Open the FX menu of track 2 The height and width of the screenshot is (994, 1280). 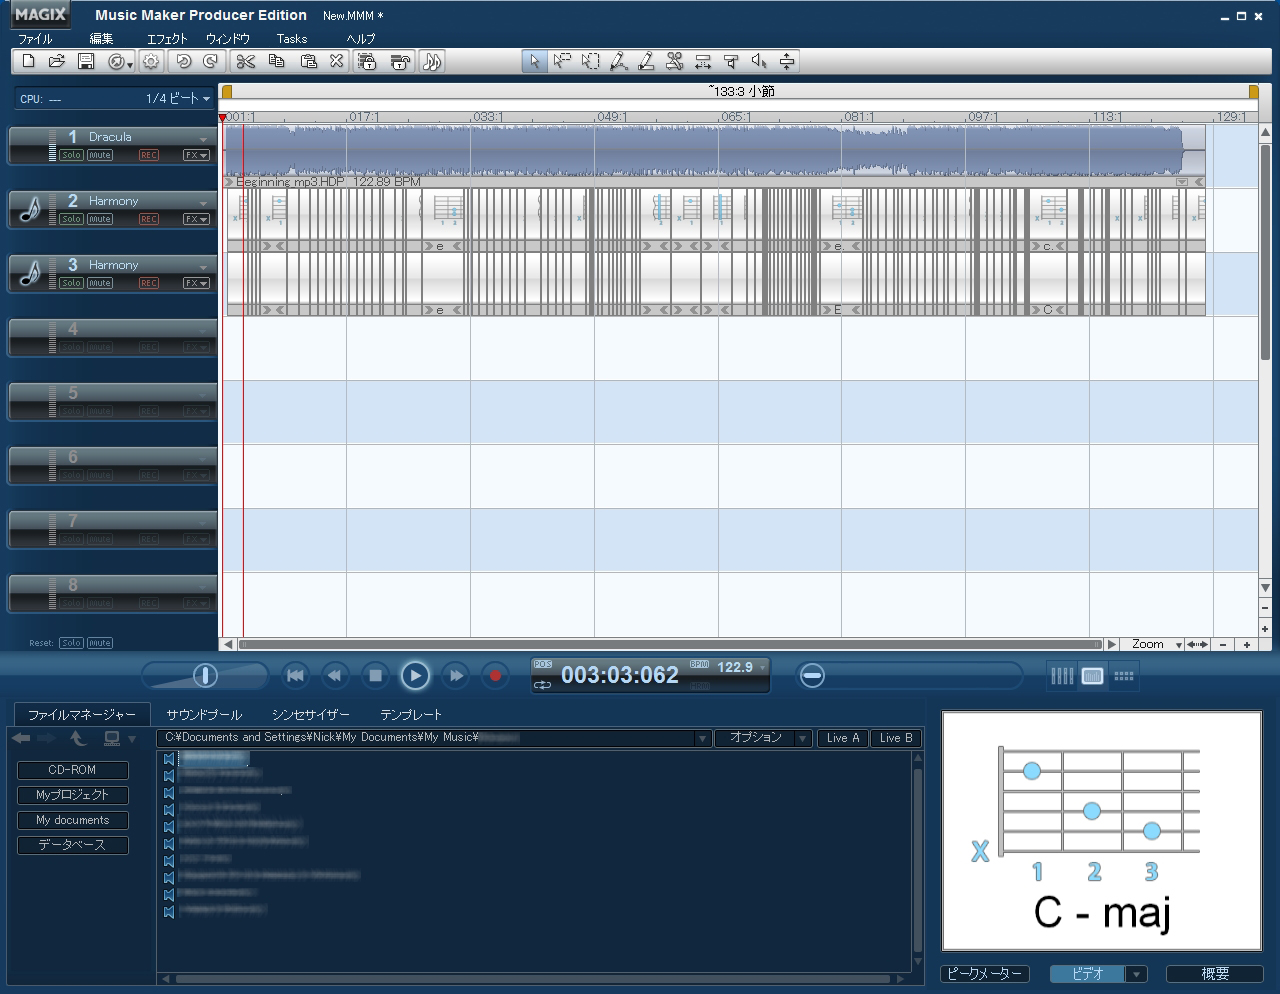196,219
